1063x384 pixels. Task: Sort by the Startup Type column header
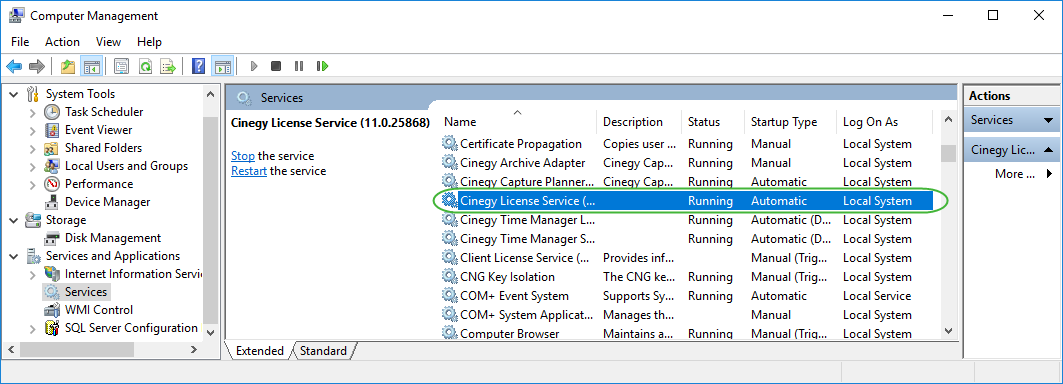coord(790,122)
